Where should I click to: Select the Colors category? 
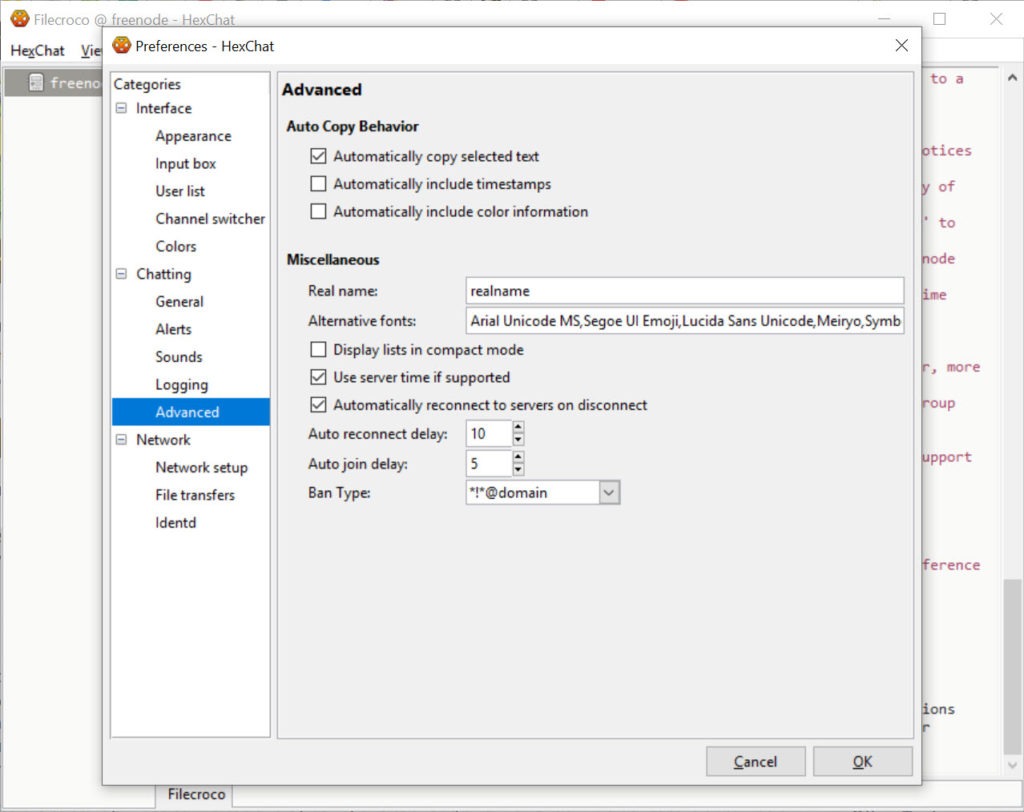click(x=176, y=246)
